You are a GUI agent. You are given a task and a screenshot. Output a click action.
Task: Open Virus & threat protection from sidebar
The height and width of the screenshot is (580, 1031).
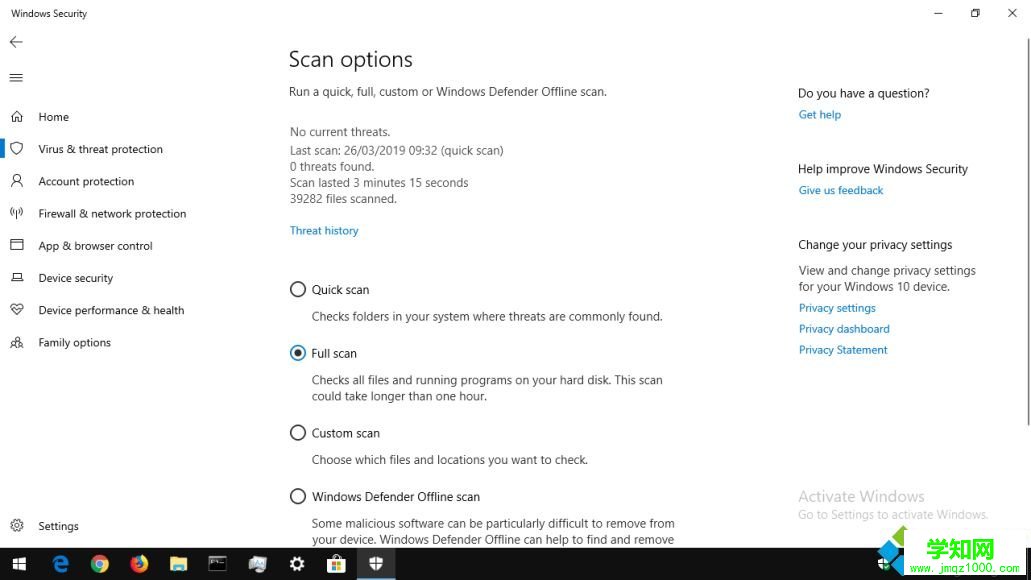pos(100,148)
